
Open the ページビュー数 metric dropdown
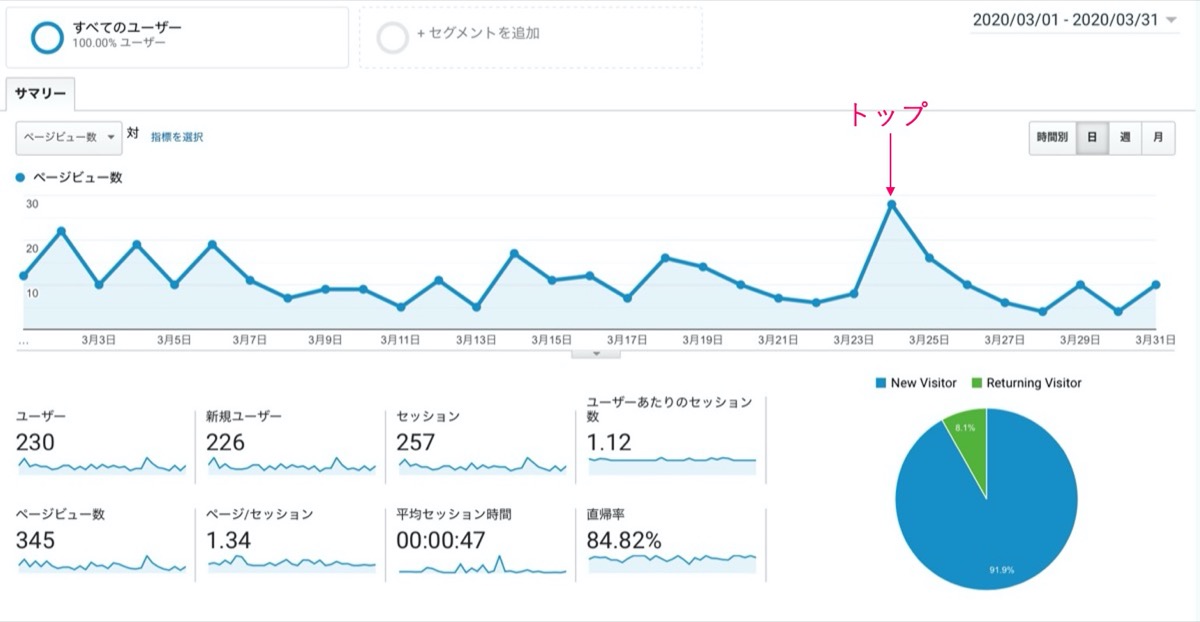(x=69, y=137)
